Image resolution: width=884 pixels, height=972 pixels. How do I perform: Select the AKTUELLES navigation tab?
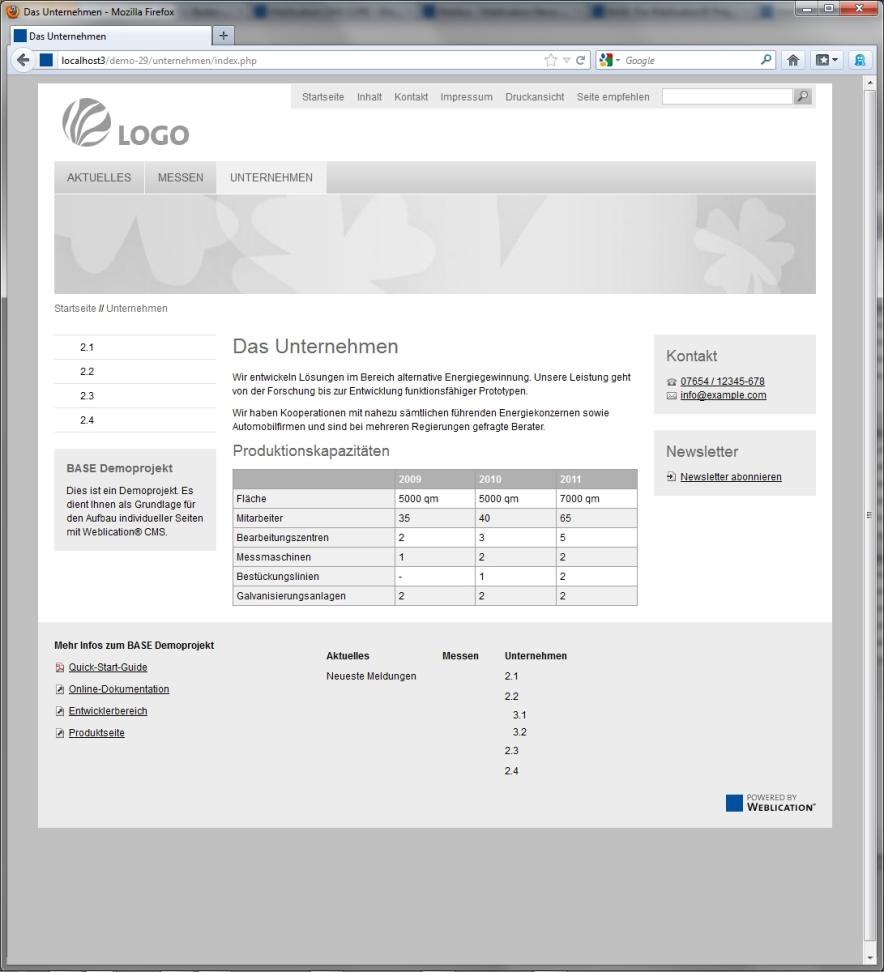(x=98, y=177)
